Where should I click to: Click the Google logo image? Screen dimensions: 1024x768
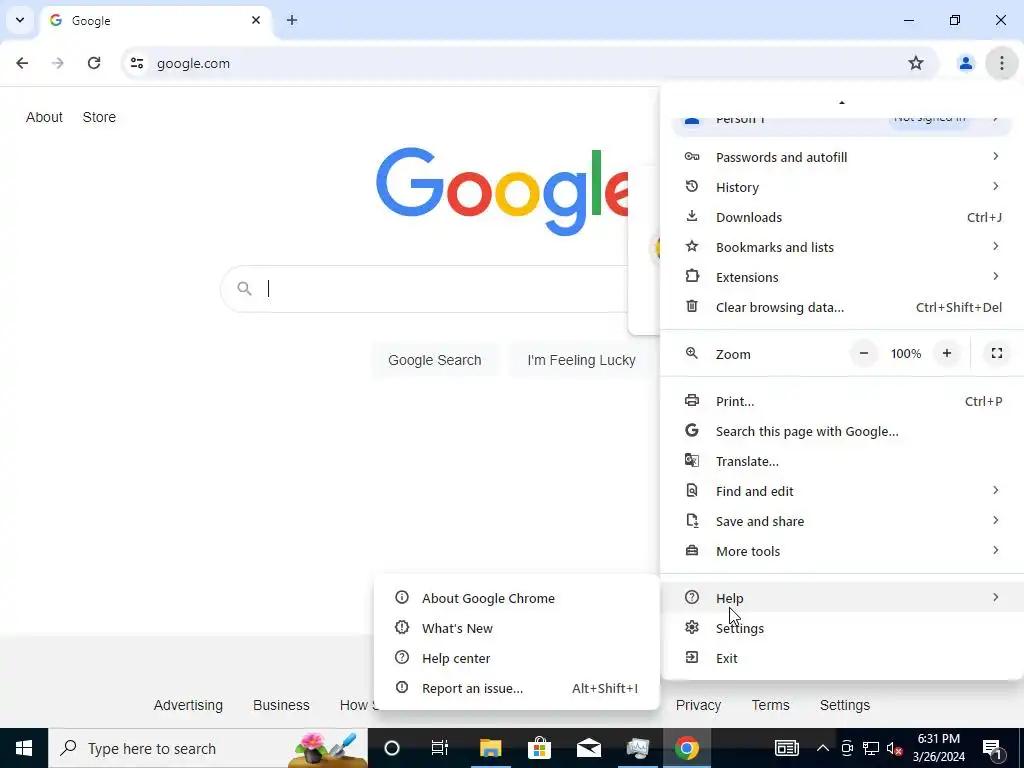point(502,191)
